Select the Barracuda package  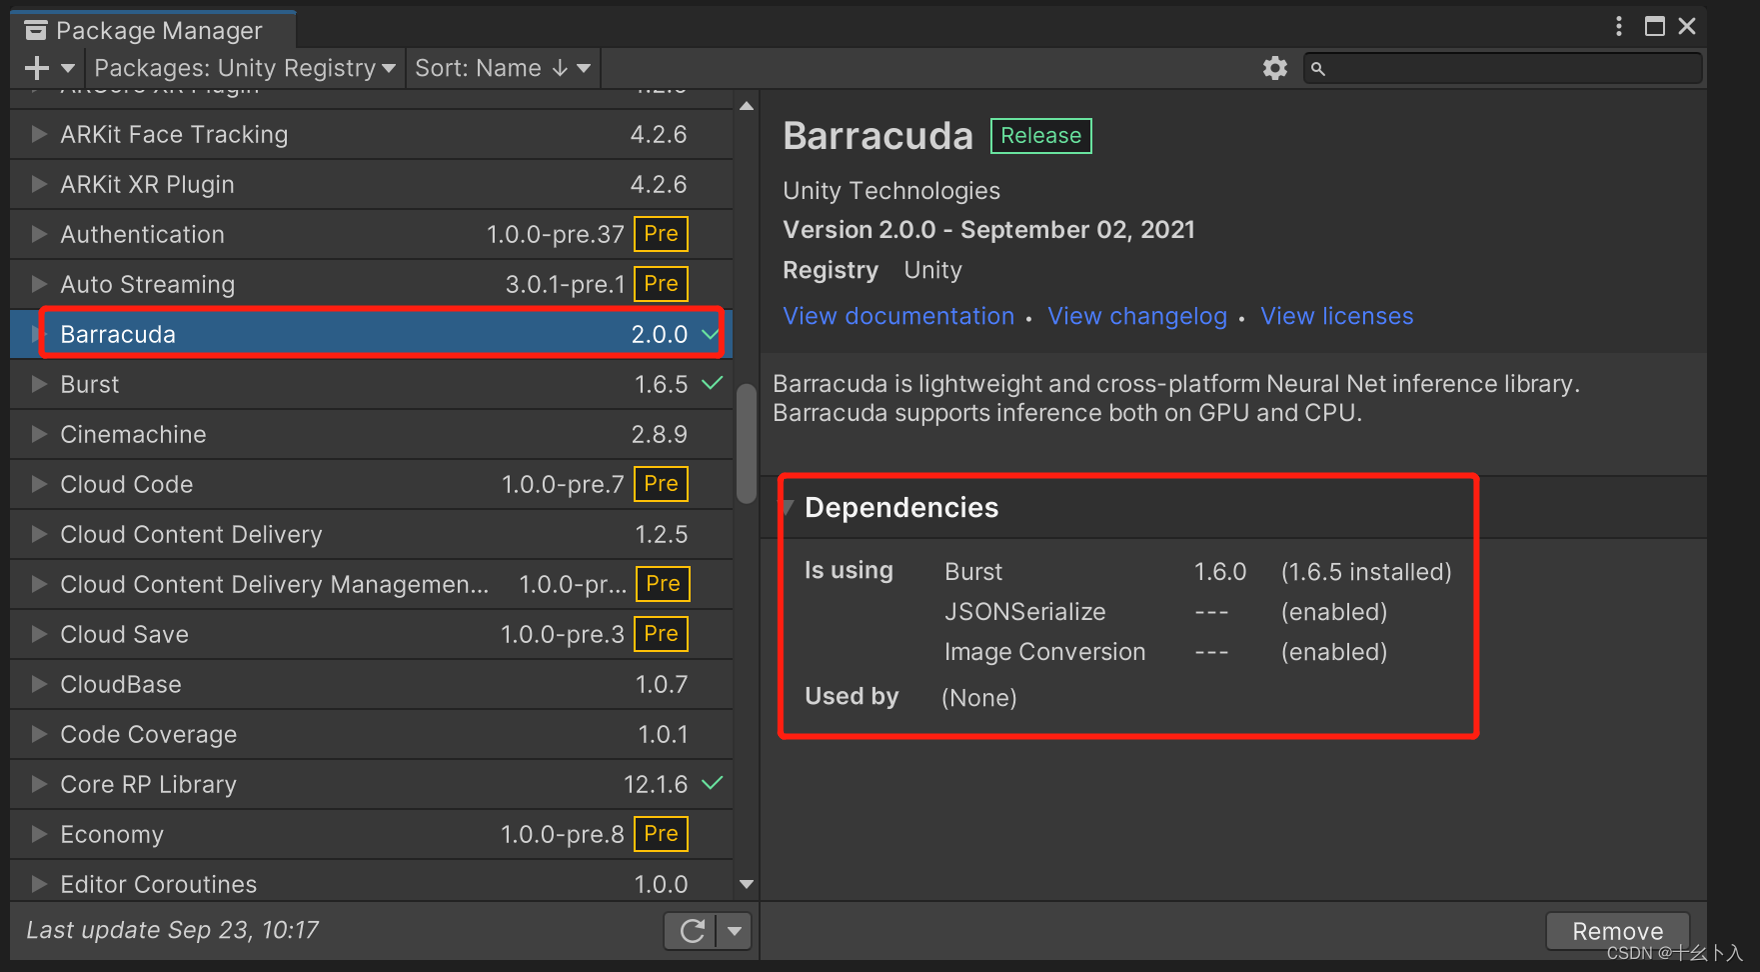[372, 334]
